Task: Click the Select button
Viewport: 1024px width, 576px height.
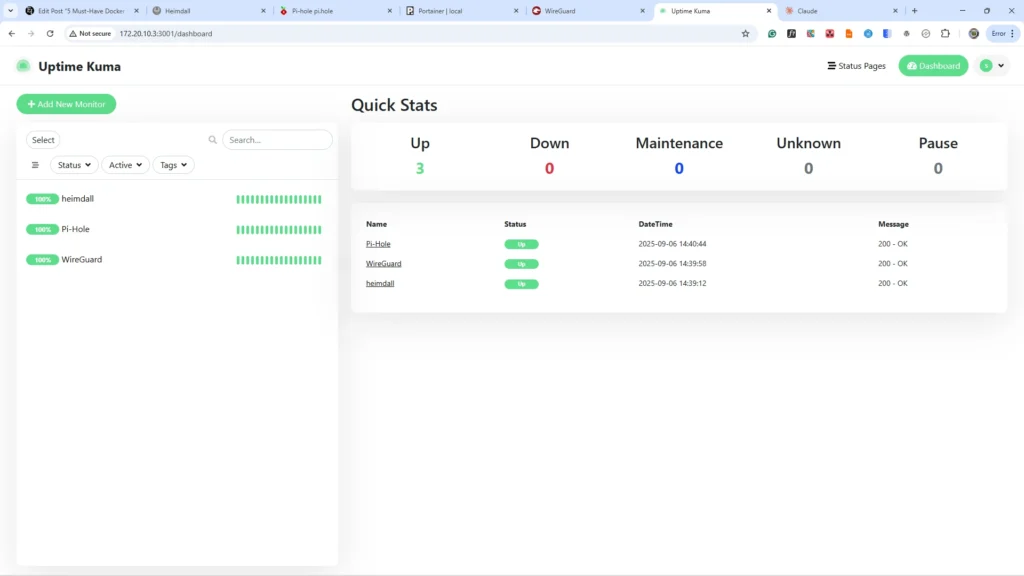Action: click(43, 140)
